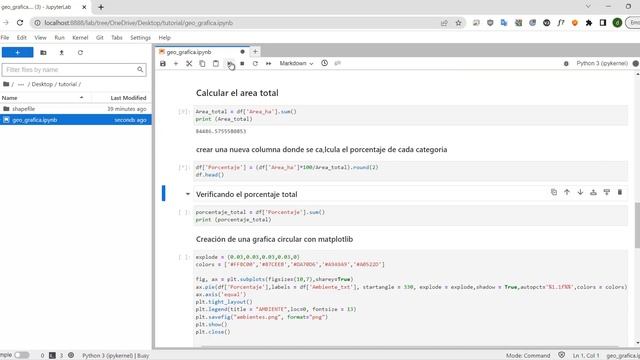Open the Tabs menu
Image resolution: width=640 pixels, height=360 pixels.
pyautogui.click(x=117, y=38)
